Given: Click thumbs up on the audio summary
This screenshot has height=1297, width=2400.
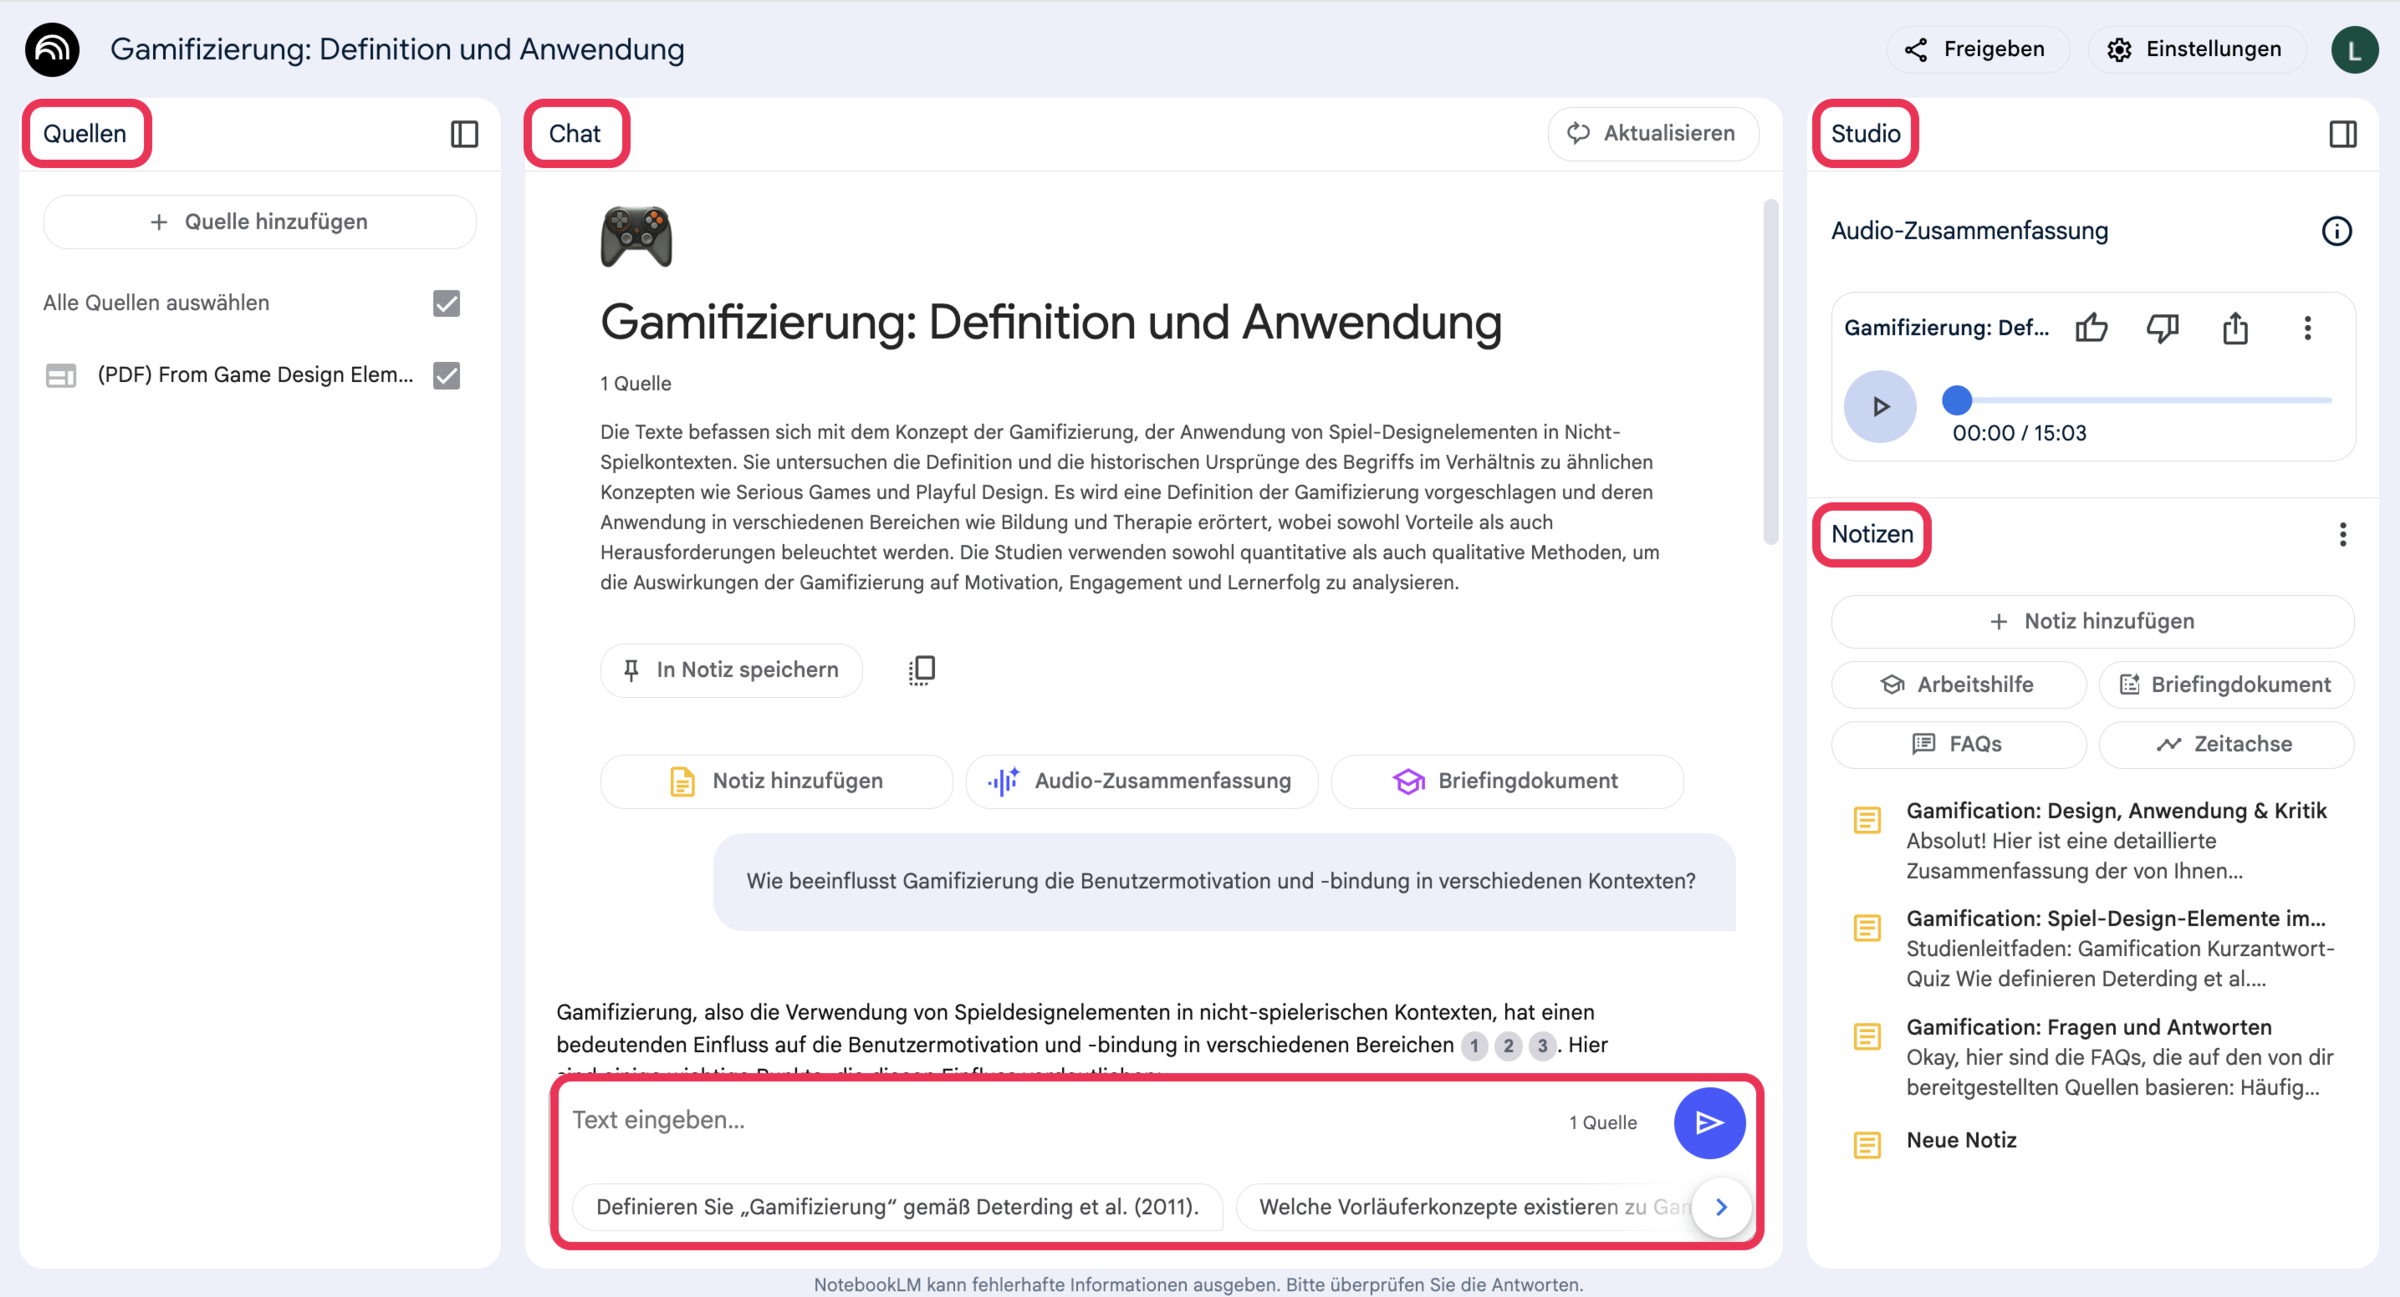Looking at the screenshot, I should coord(2091,328).
